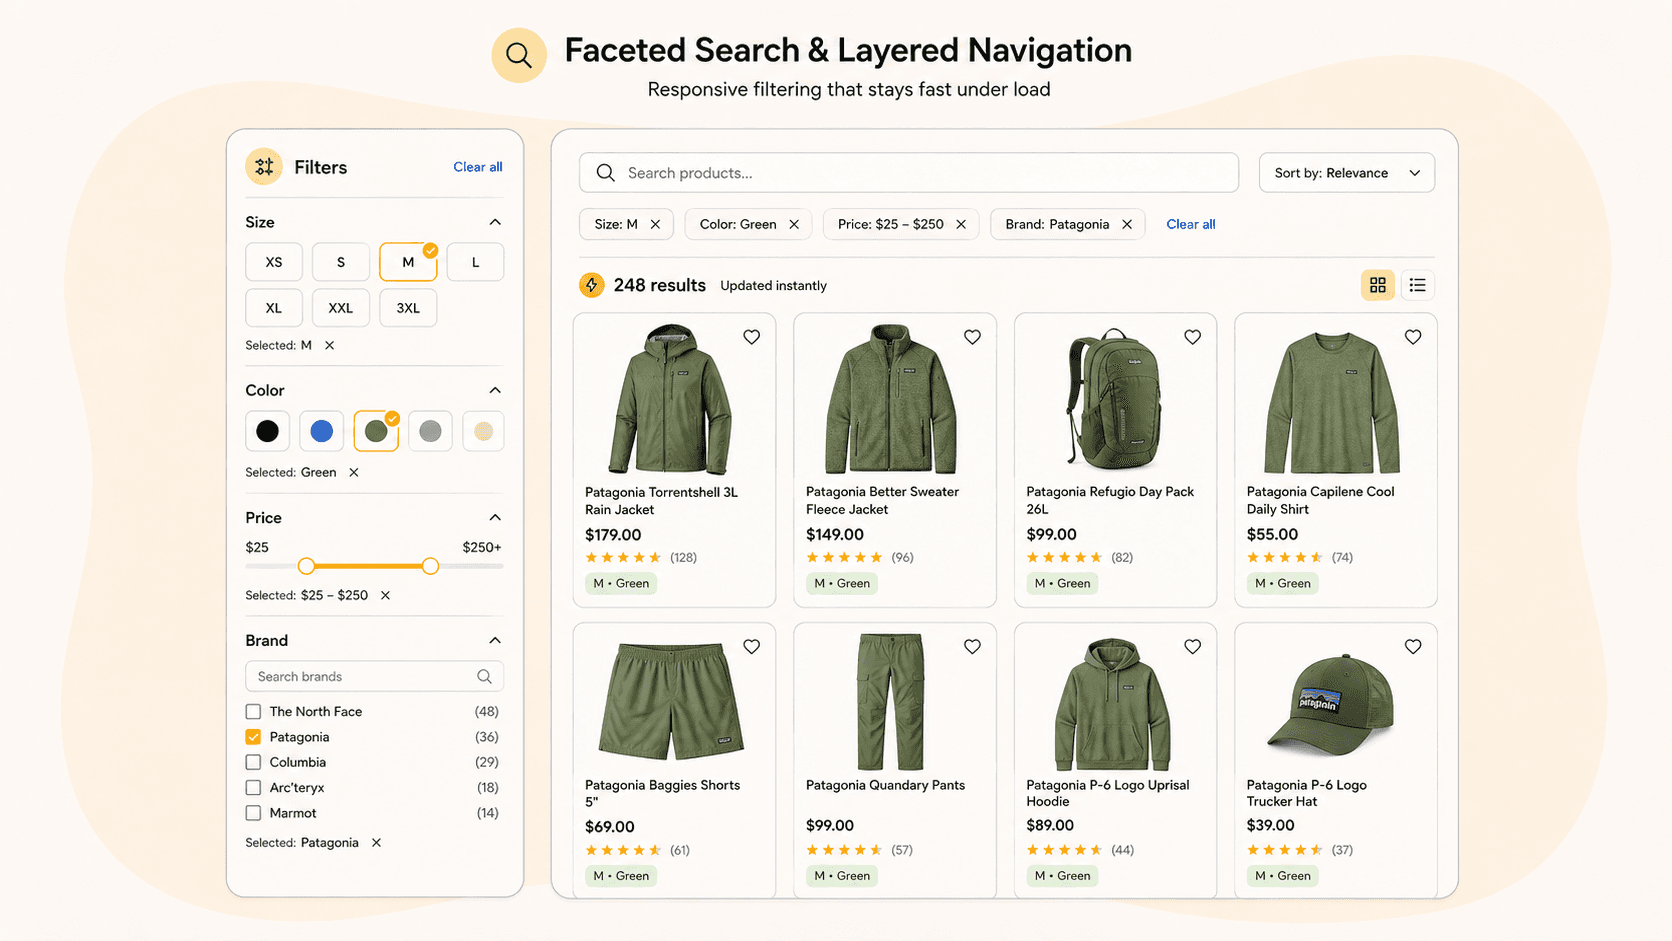Click the header search circle icon
The height and width of the screenshot is (941, 1672).
click(518, 55)
